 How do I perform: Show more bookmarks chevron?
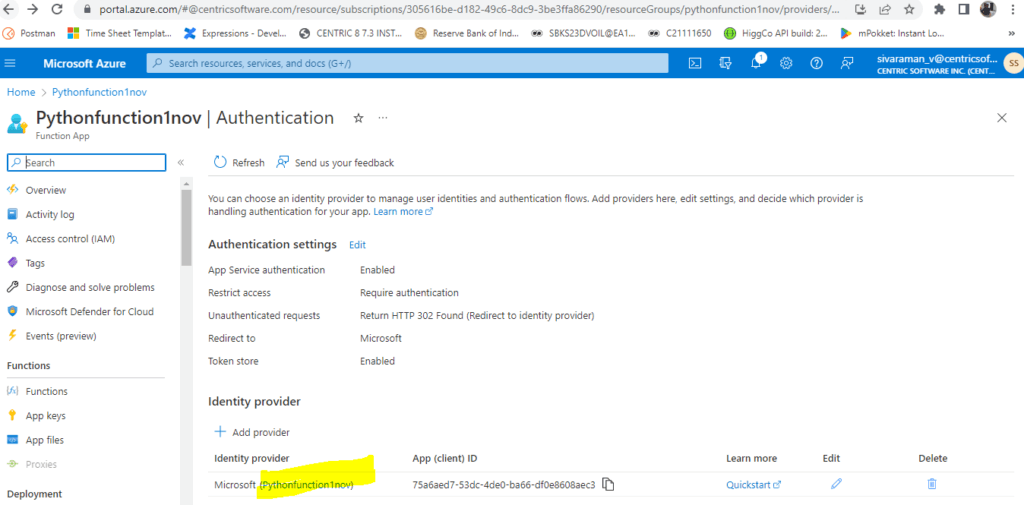point(1012,33)
